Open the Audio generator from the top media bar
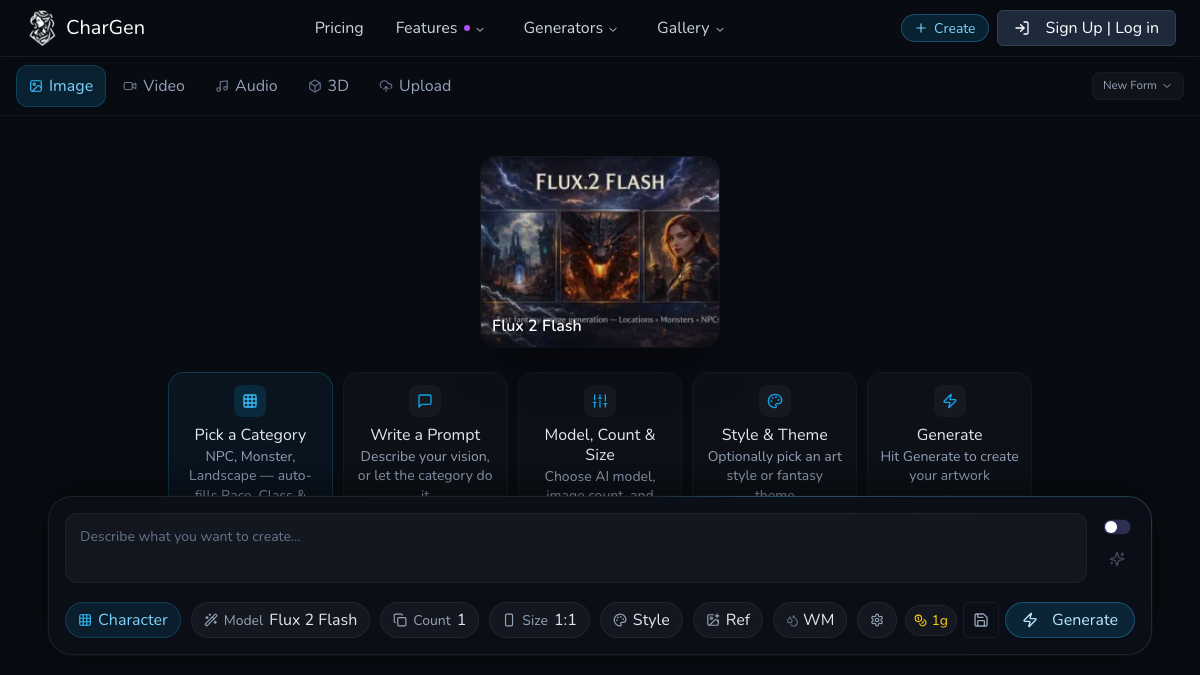 [x=246, y=86]
